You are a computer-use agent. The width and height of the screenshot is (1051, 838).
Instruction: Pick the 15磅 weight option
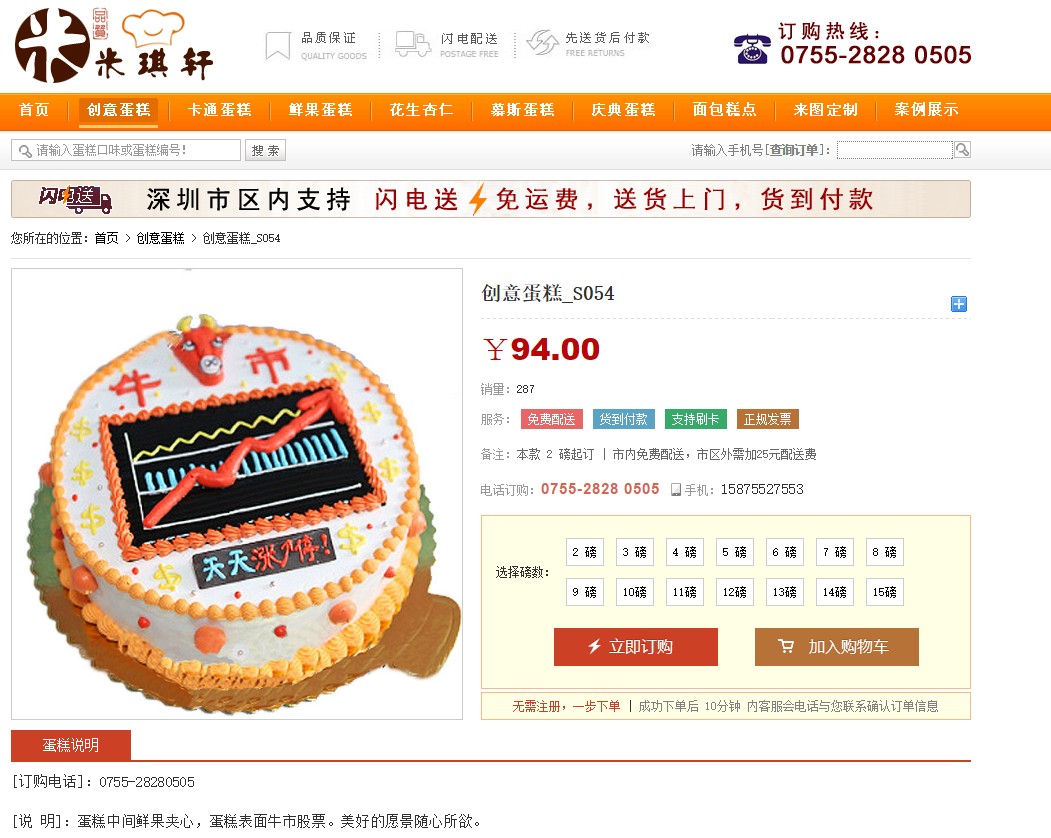click(x=884, y=591)
